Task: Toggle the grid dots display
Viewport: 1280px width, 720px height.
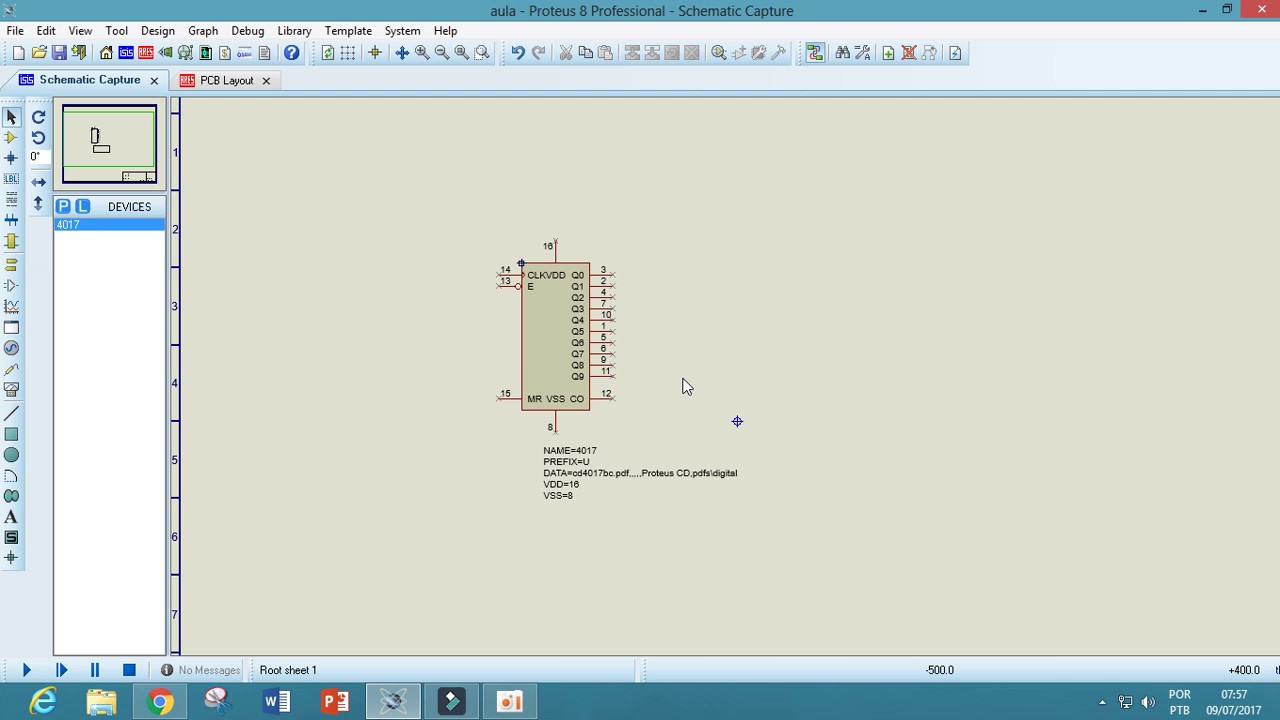Action: 348,53
